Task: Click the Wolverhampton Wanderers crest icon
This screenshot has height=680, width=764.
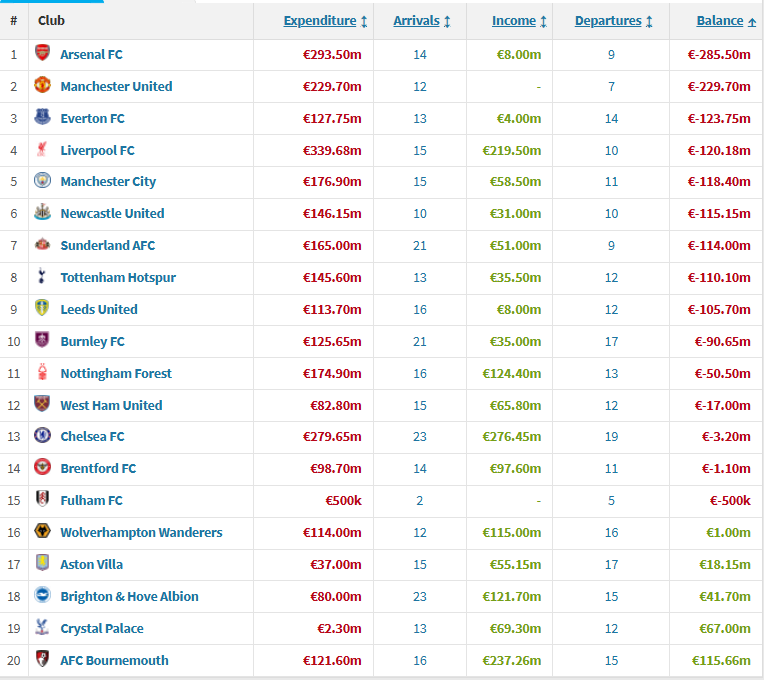Action: pos(42,531)
